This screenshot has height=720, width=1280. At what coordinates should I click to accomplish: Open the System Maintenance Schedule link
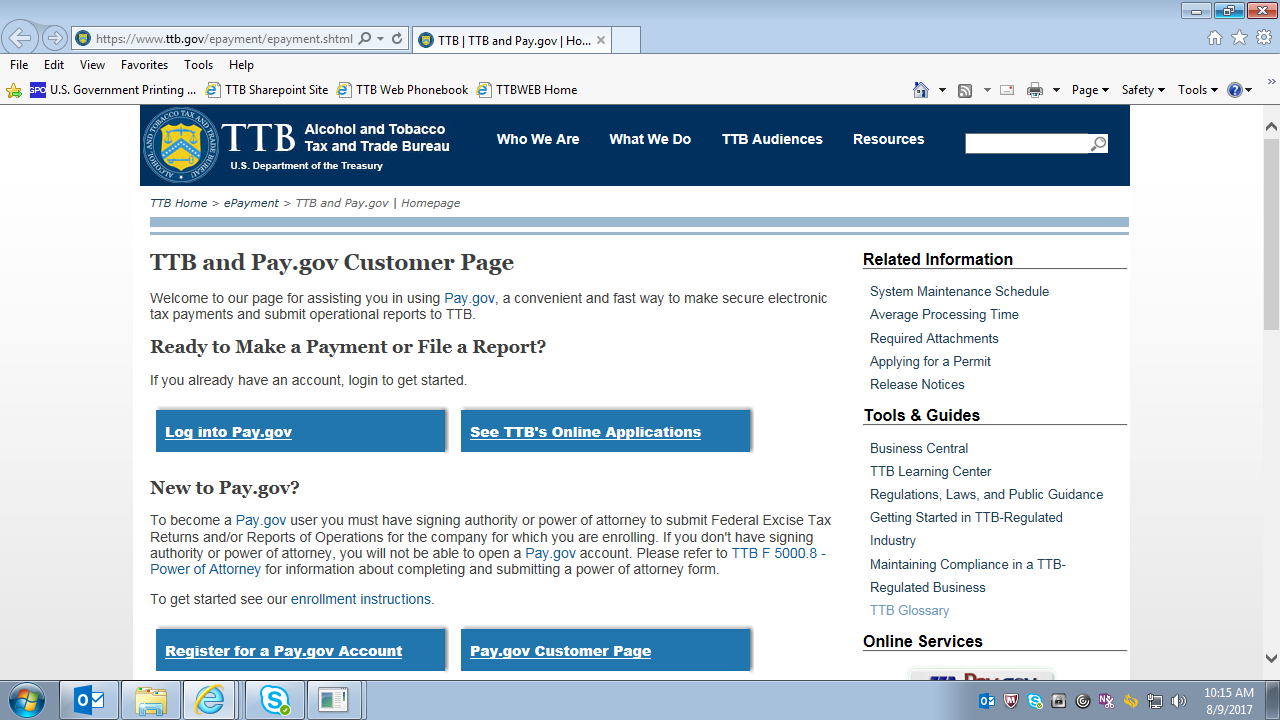959,291
